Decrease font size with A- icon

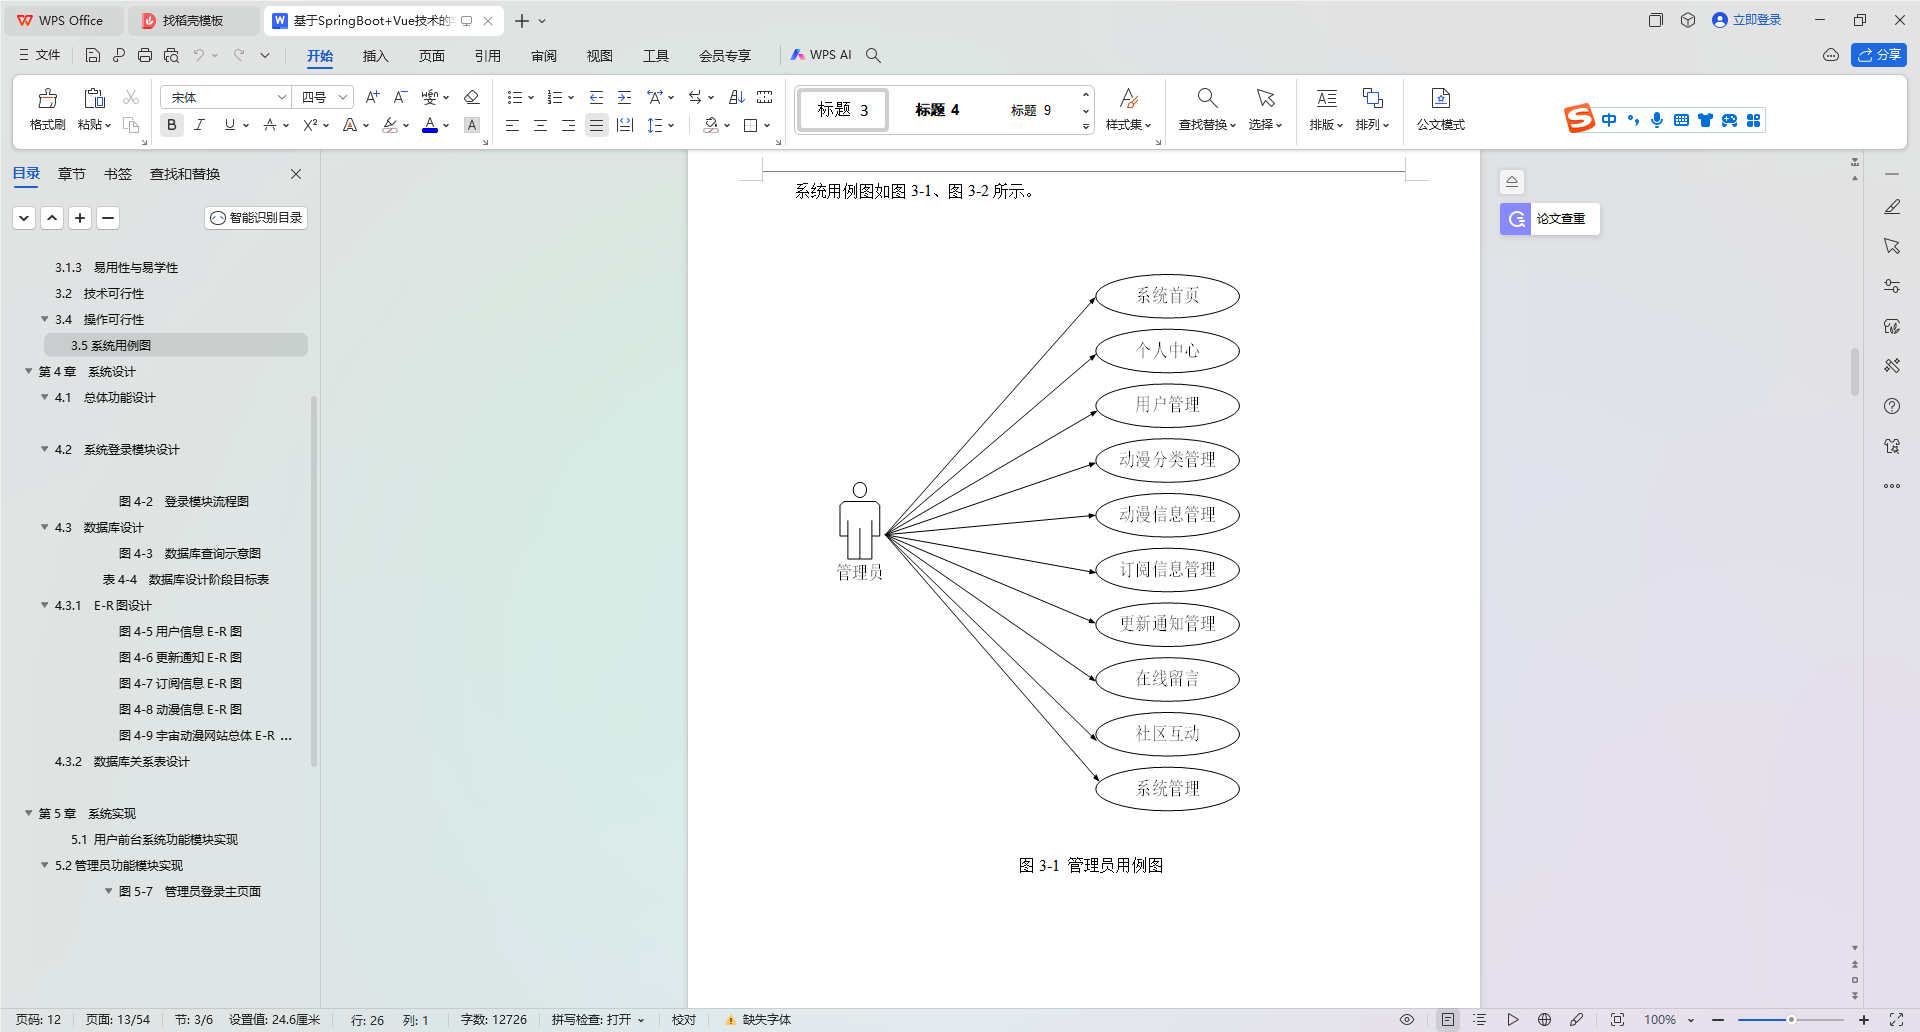[x=400, y=97]
